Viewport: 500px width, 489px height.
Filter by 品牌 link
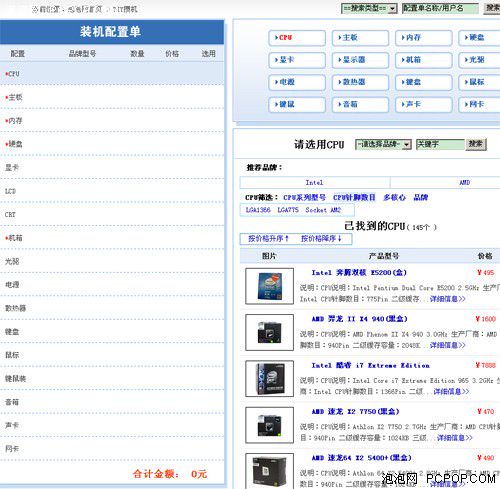point(420,197)
